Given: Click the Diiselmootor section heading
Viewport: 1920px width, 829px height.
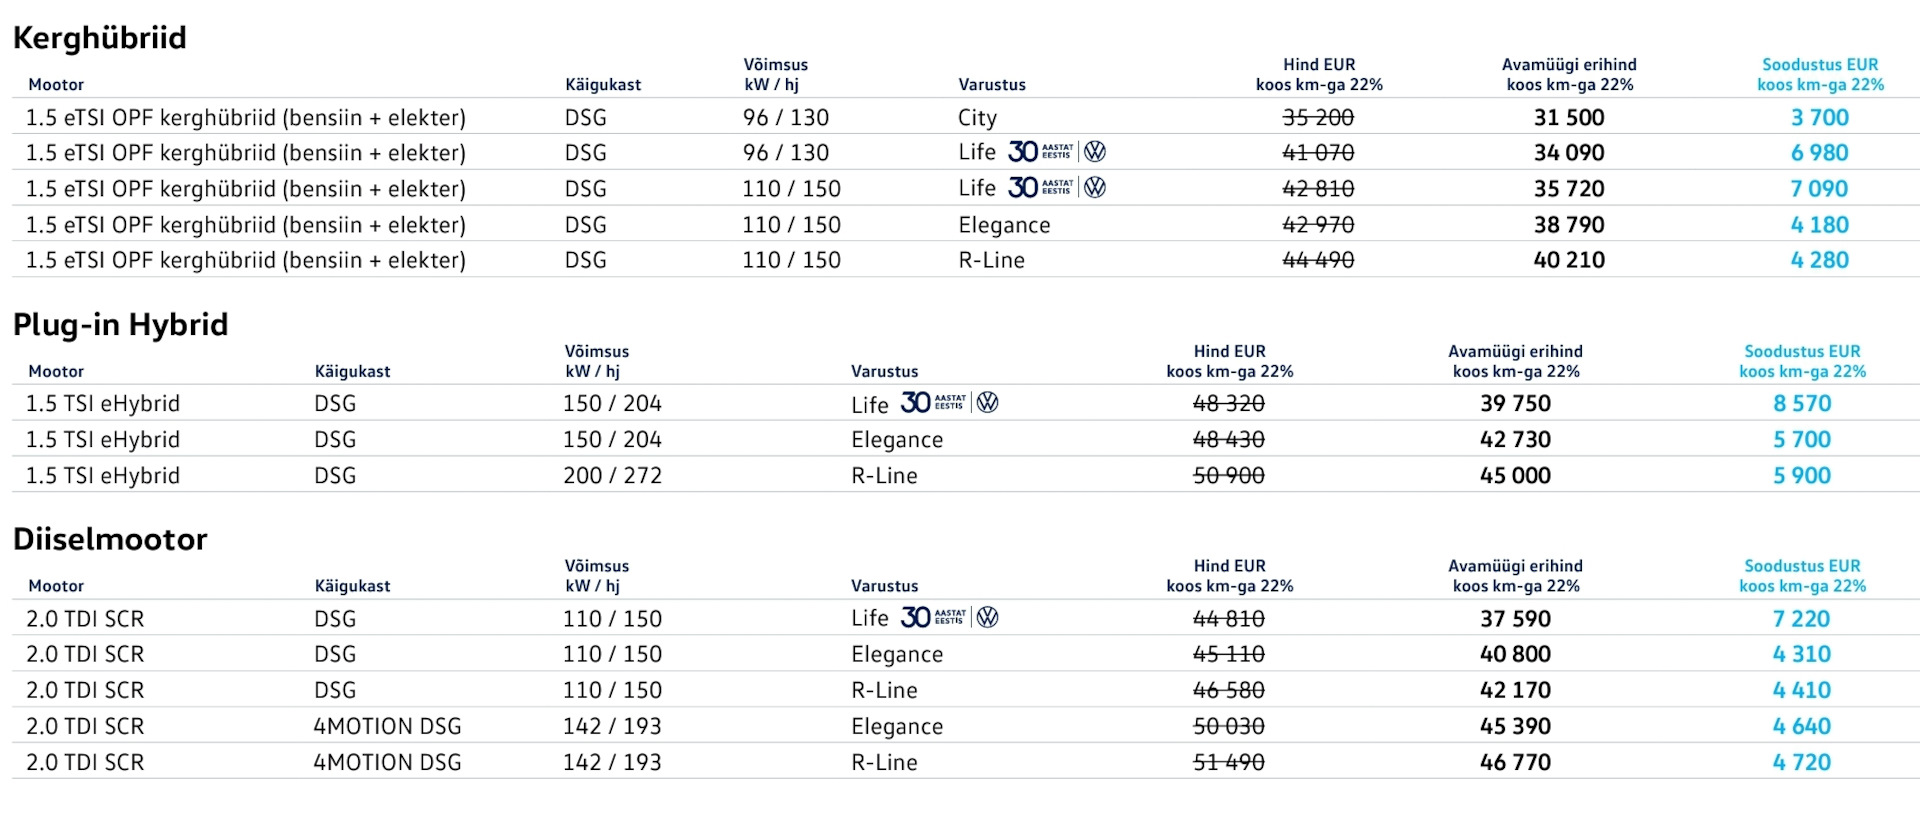Looking at the screenshot, I should point(110,540).
